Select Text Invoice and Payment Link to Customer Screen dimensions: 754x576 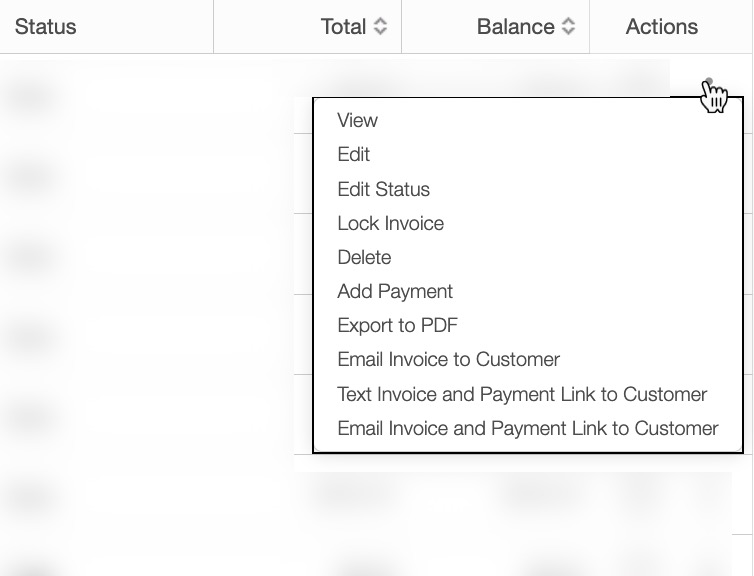point(522,394)
